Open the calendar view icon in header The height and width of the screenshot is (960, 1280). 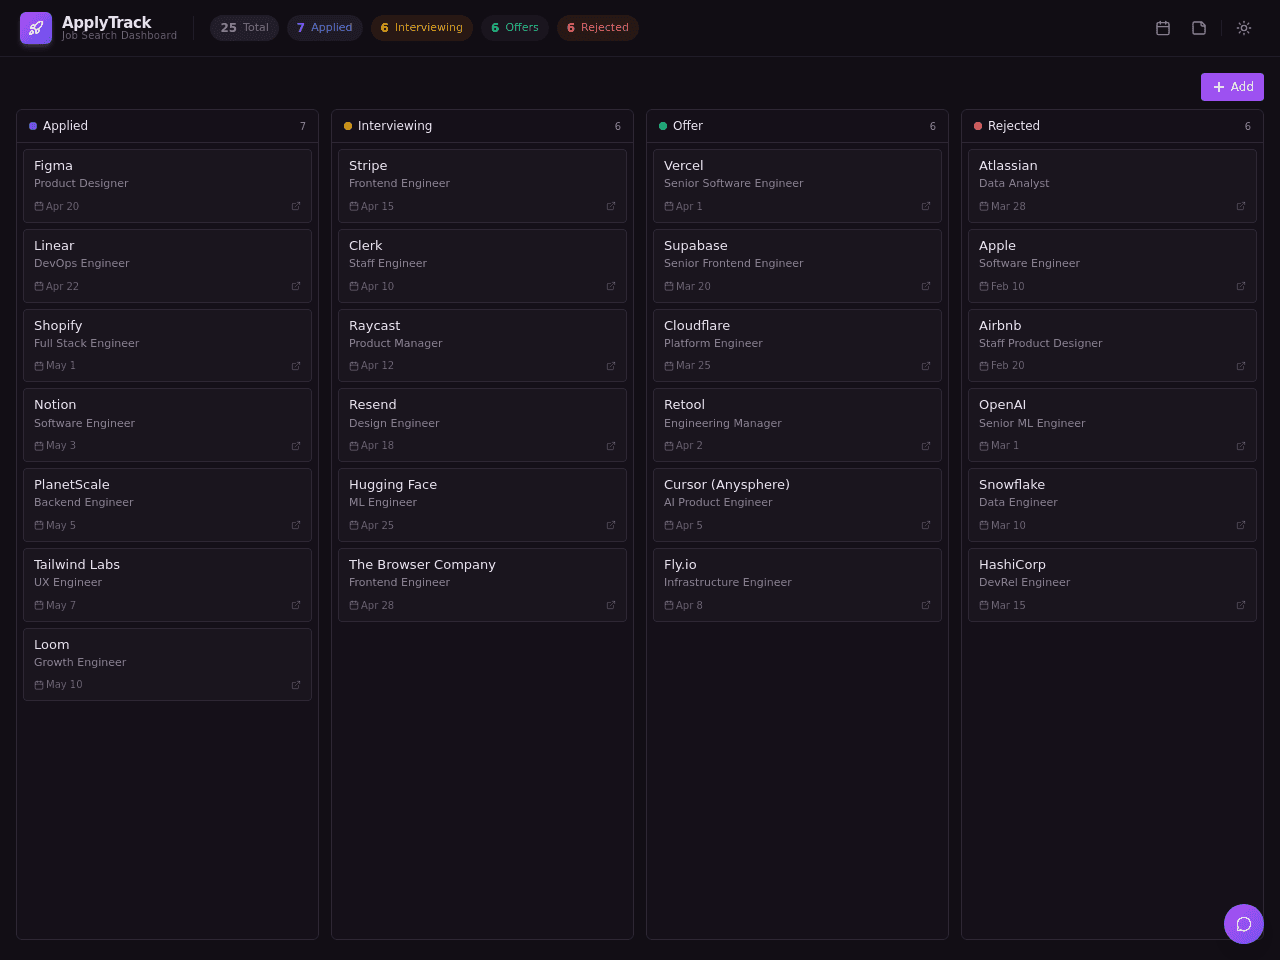coord(1163,28)
